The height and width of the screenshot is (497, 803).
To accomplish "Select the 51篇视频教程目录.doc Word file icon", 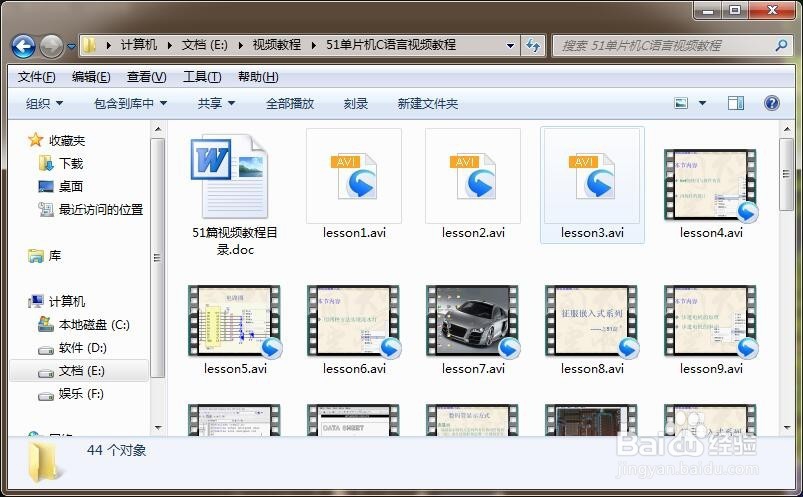I will [229, 176].
